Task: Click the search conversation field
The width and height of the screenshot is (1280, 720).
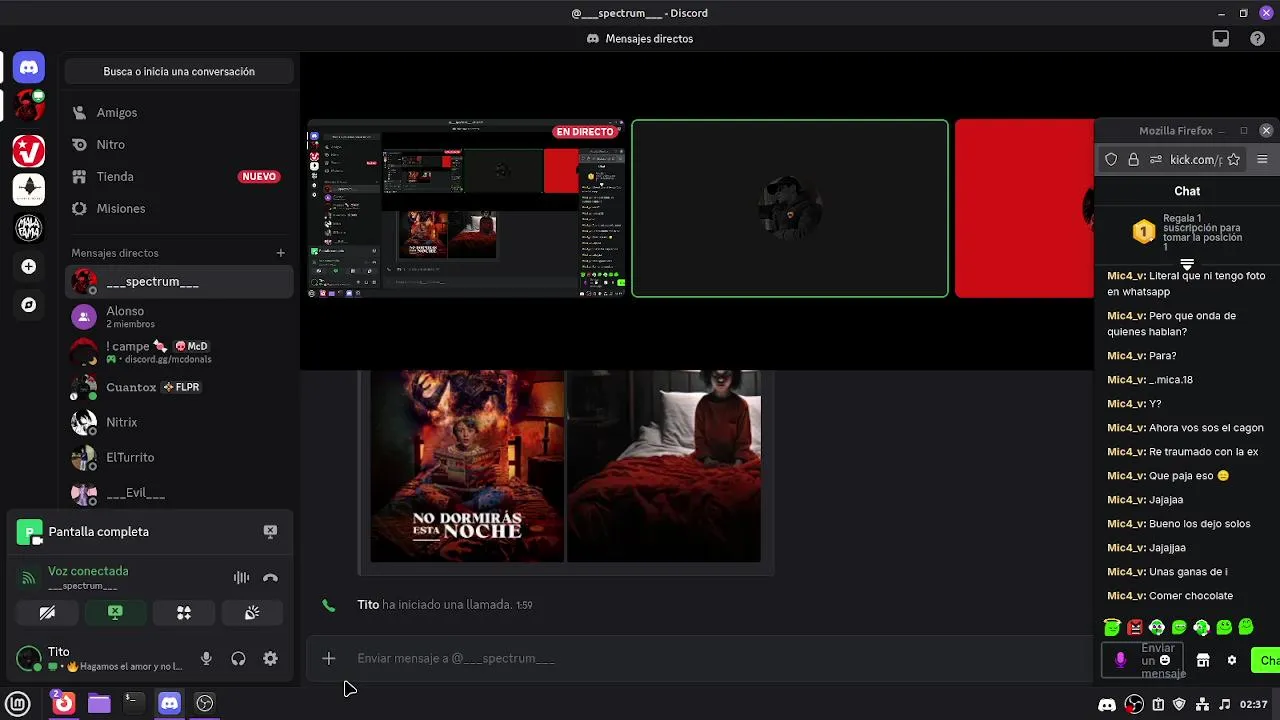Action: 179,72
